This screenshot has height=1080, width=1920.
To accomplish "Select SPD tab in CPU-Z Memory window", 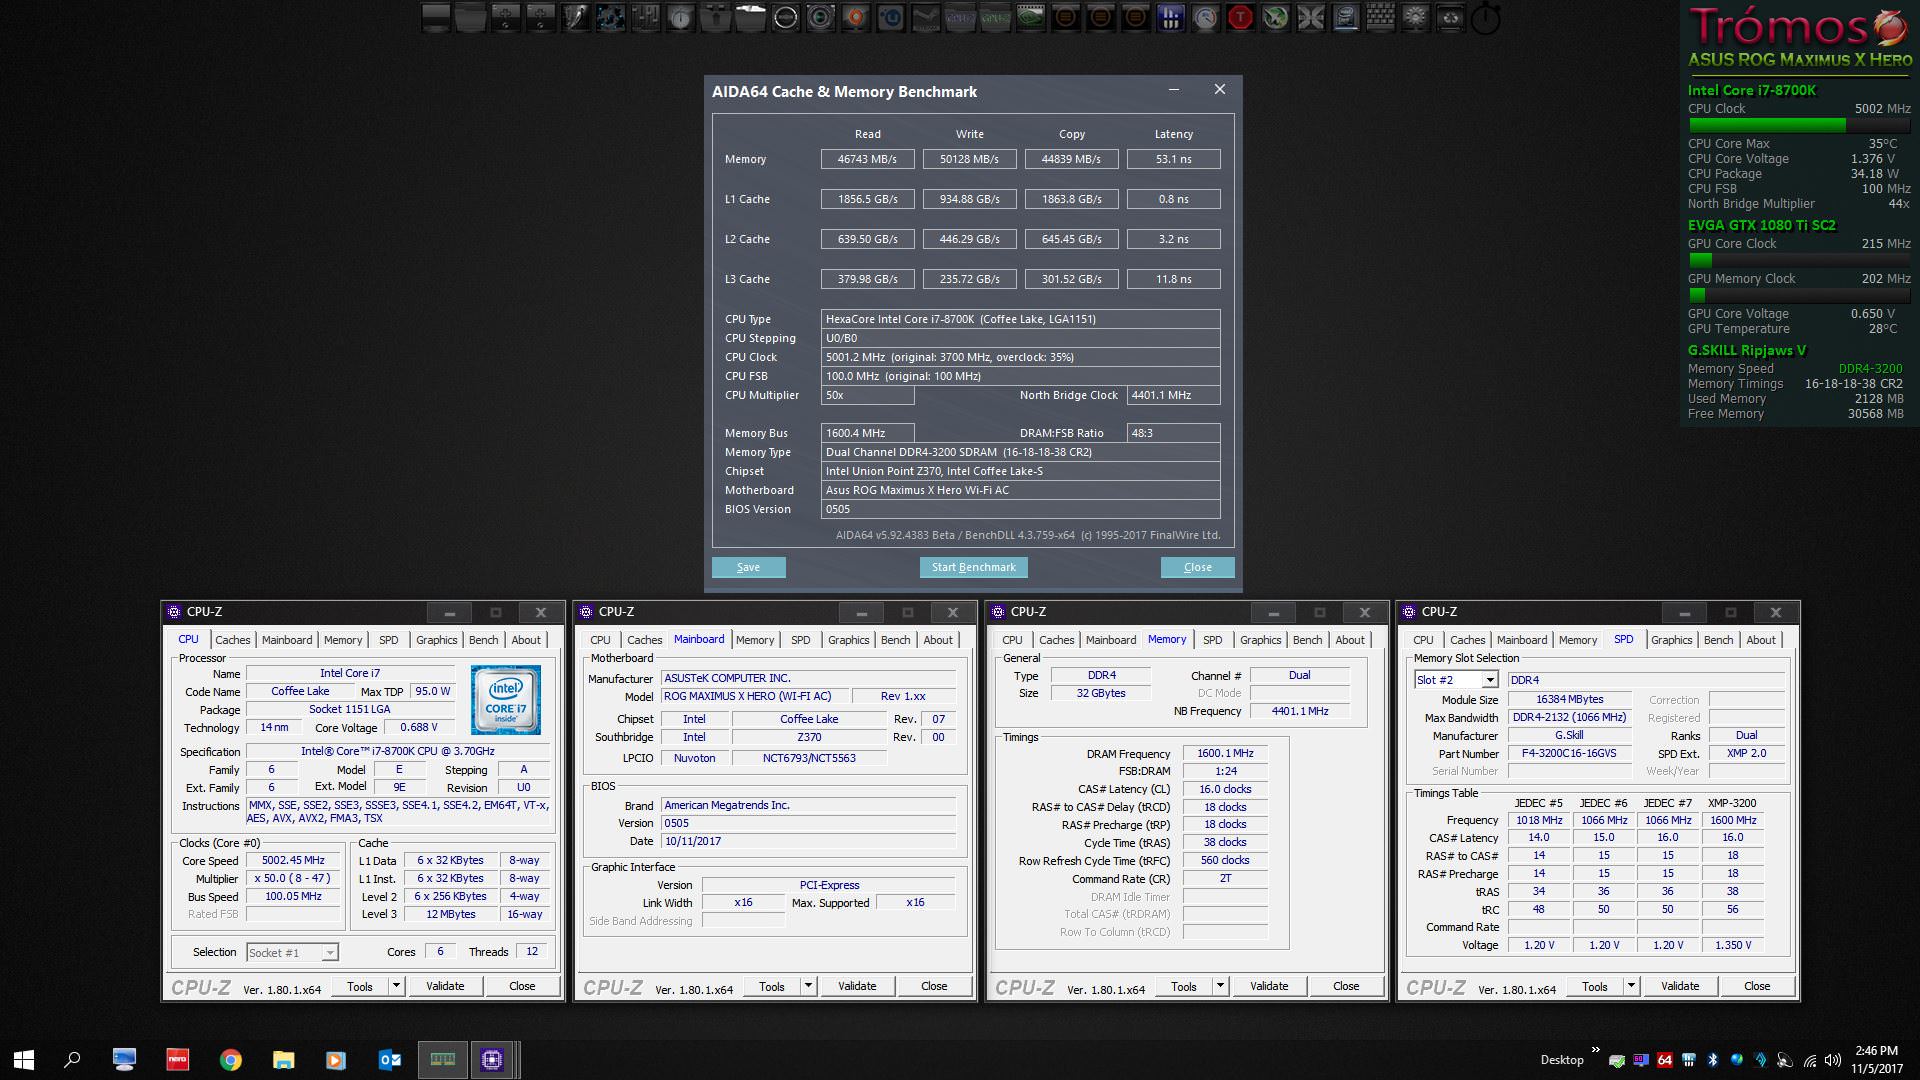I will 1212,640.
